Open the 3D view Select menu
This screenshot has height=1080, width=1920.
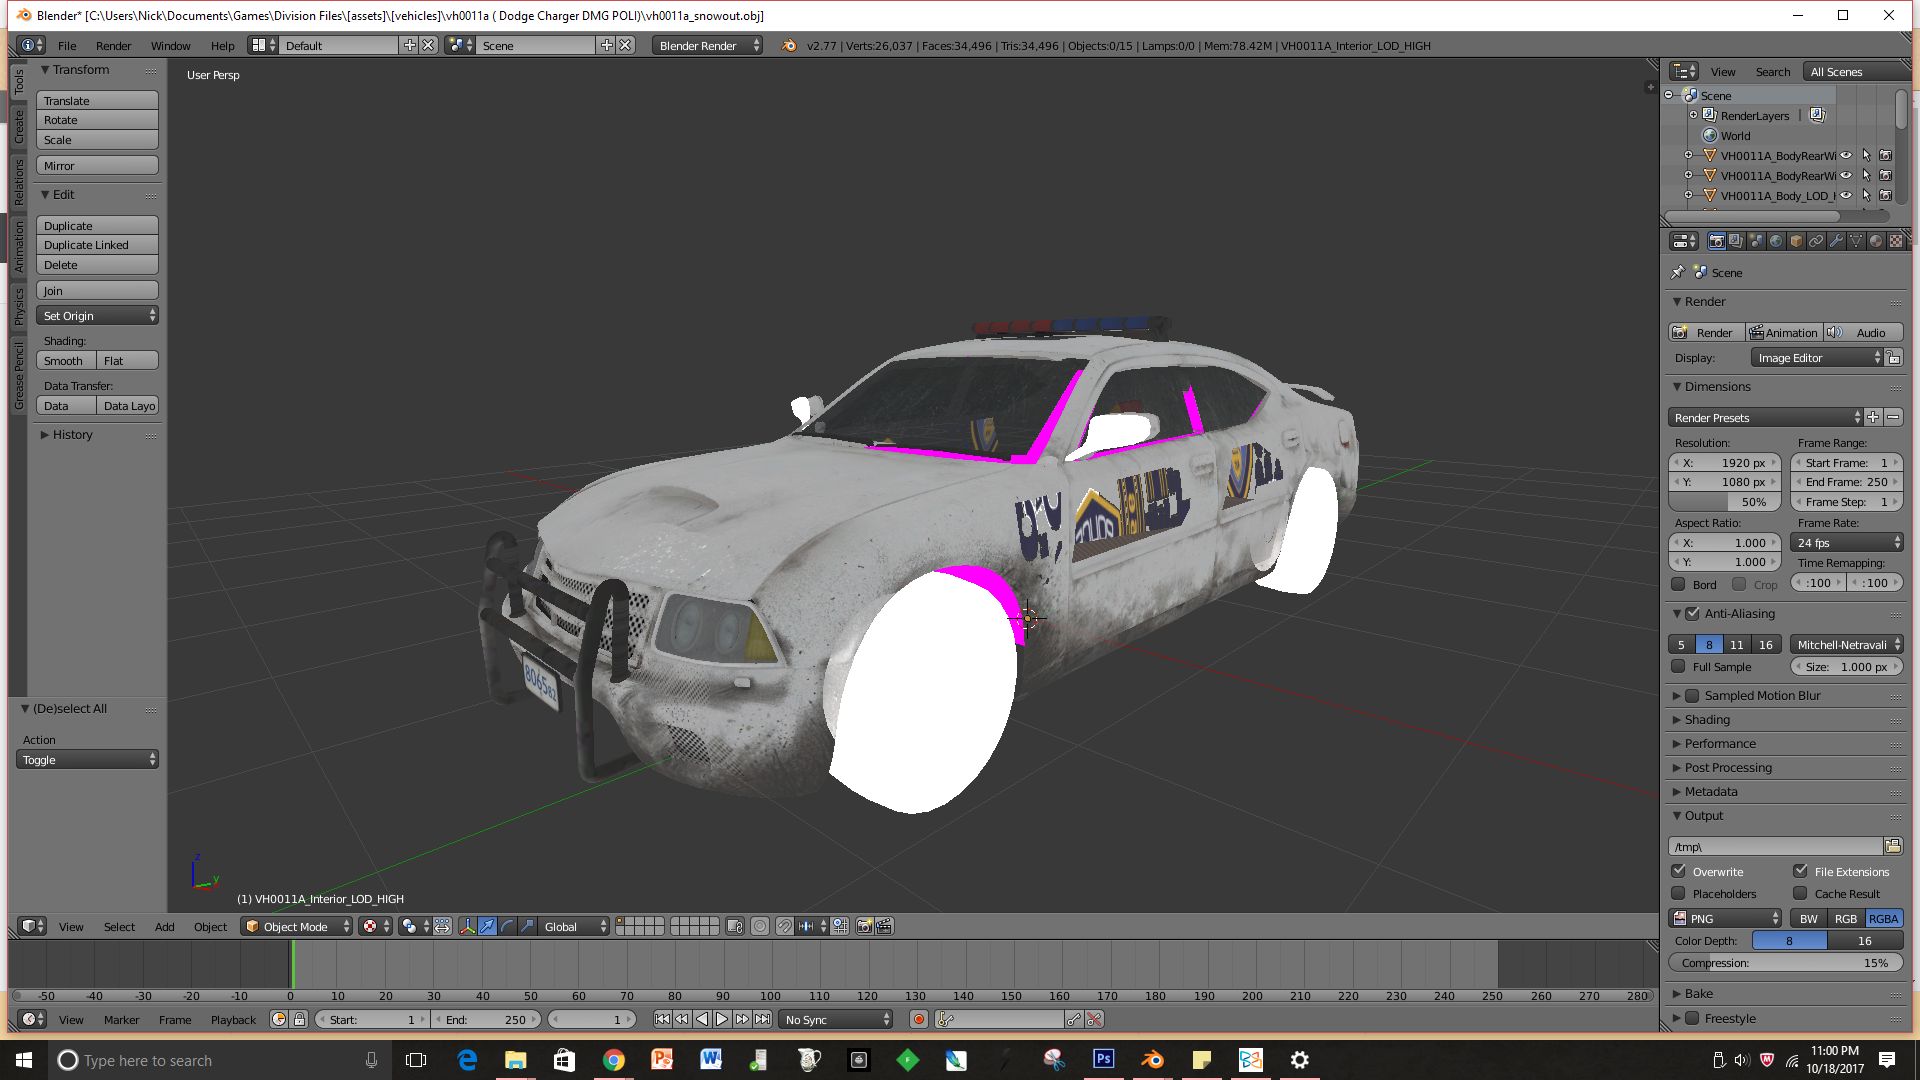[x=119, y=926]
